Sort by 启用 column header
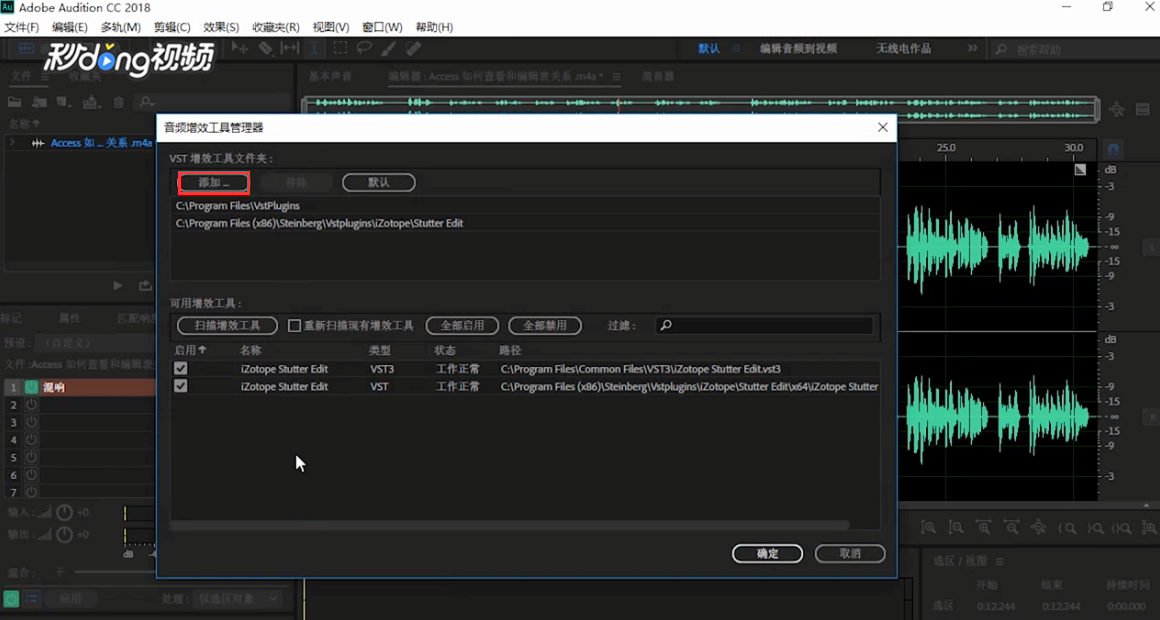 (190, 350)
